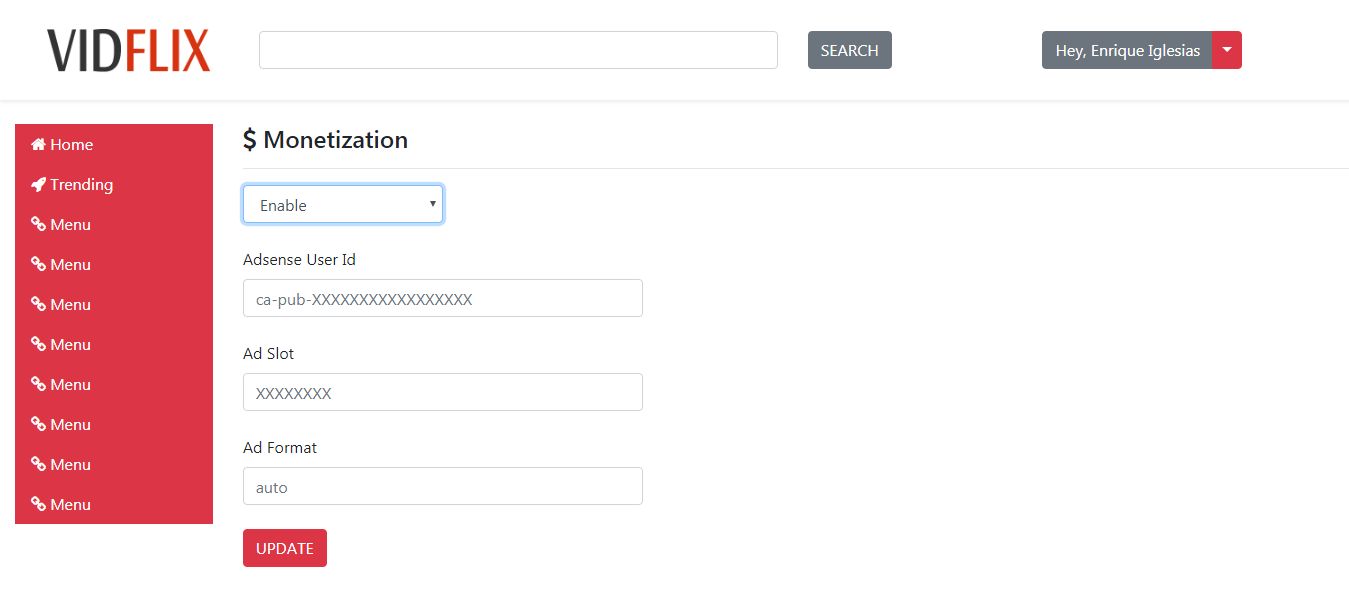Screen dimensions: 1349x609
Task: Open the Enable monetization dropdown
Action: (342, 205)
